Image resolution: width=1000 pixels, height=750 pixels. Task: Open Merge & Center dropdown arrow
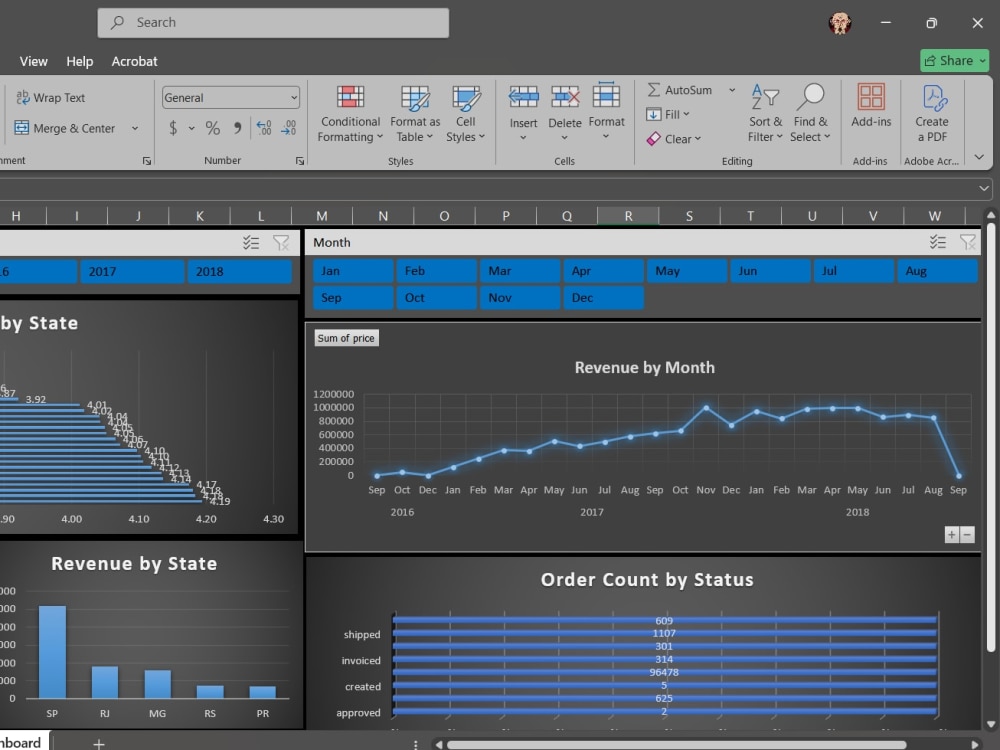tap(135, 128)
